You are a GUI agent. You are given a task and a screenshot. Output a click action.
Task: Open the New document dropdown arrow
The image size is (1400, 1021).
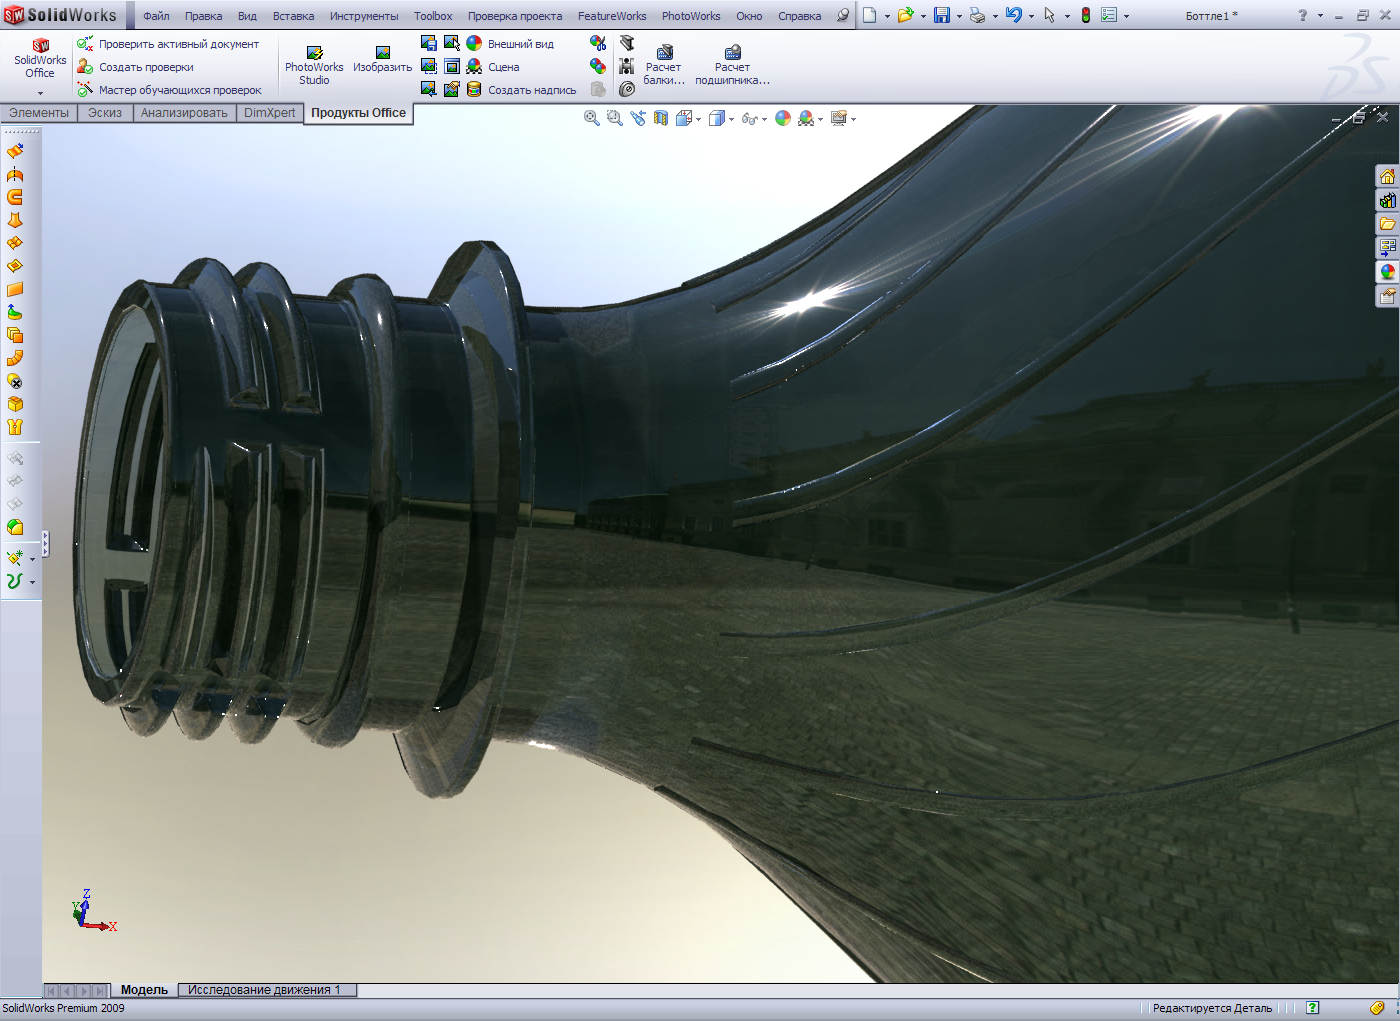(x=887, y=16)
